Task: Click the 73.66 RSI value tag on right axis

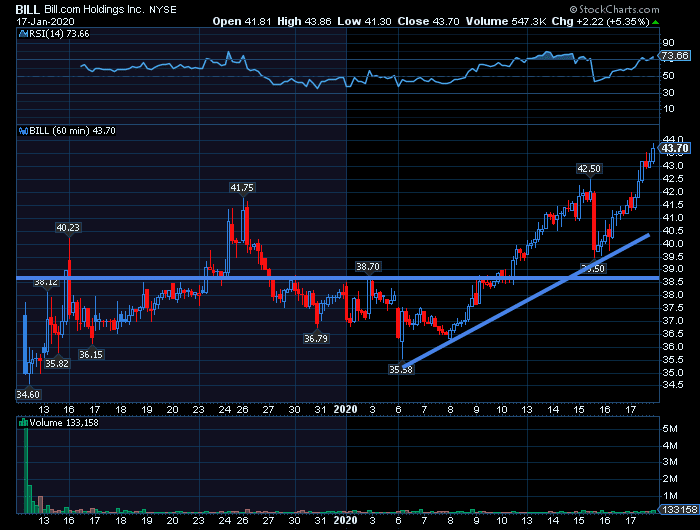Action: (x=675, y=55)
